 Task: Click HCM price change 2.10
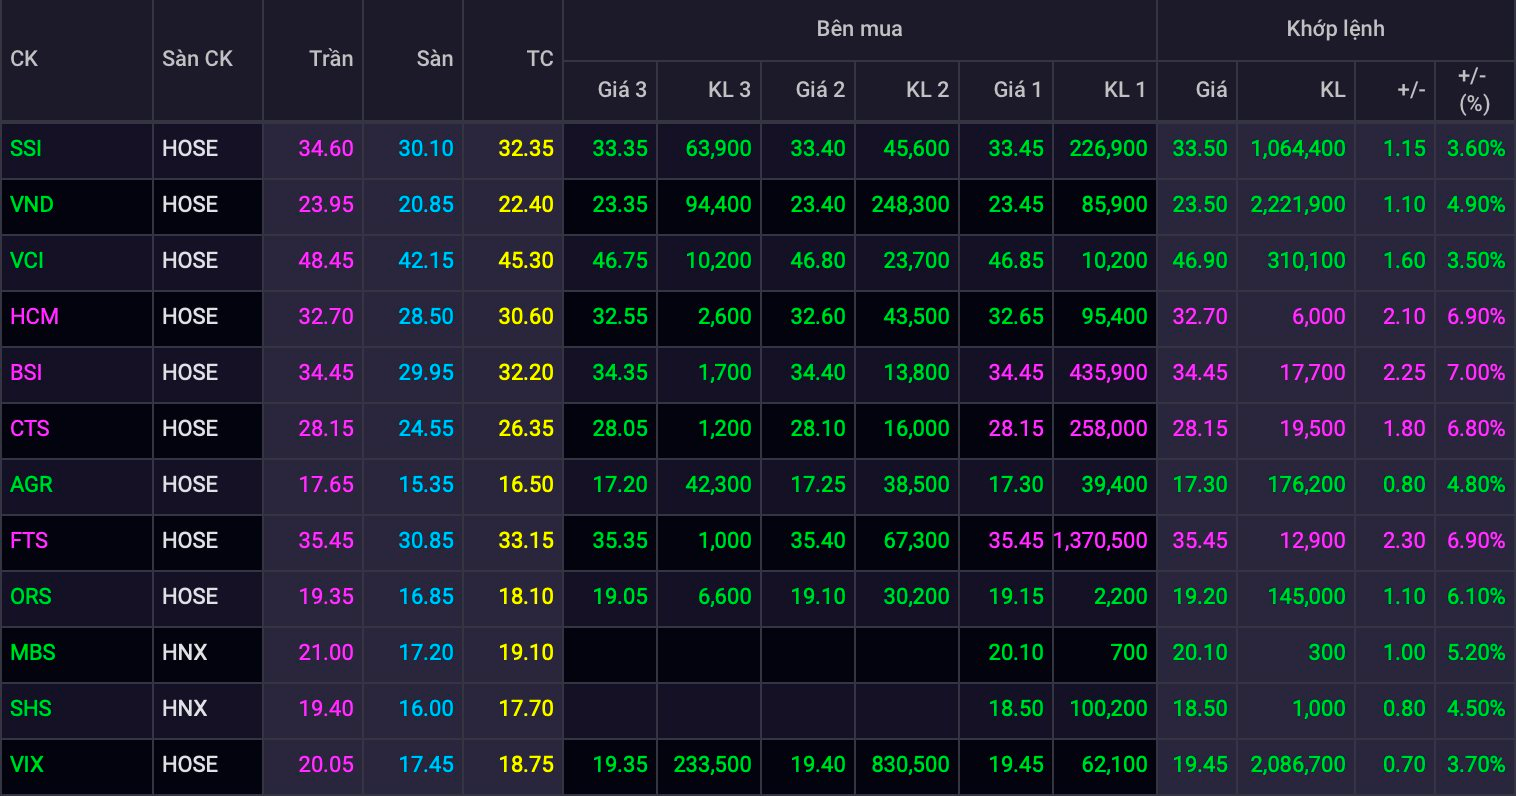pos(1404,317)
